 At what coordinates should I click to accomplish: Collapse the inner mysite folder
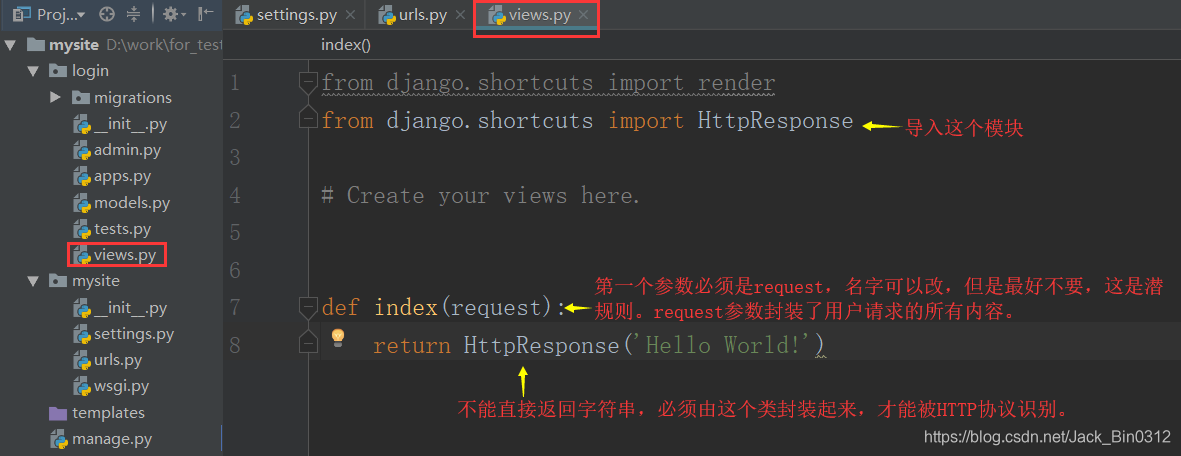click(x=32, y=281)
